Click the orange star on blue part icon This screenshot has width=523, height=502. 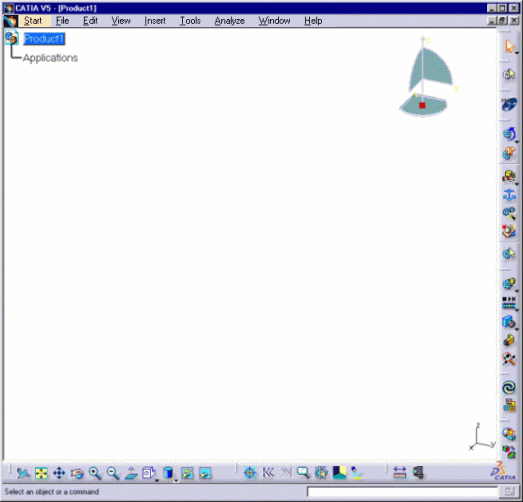509,434
